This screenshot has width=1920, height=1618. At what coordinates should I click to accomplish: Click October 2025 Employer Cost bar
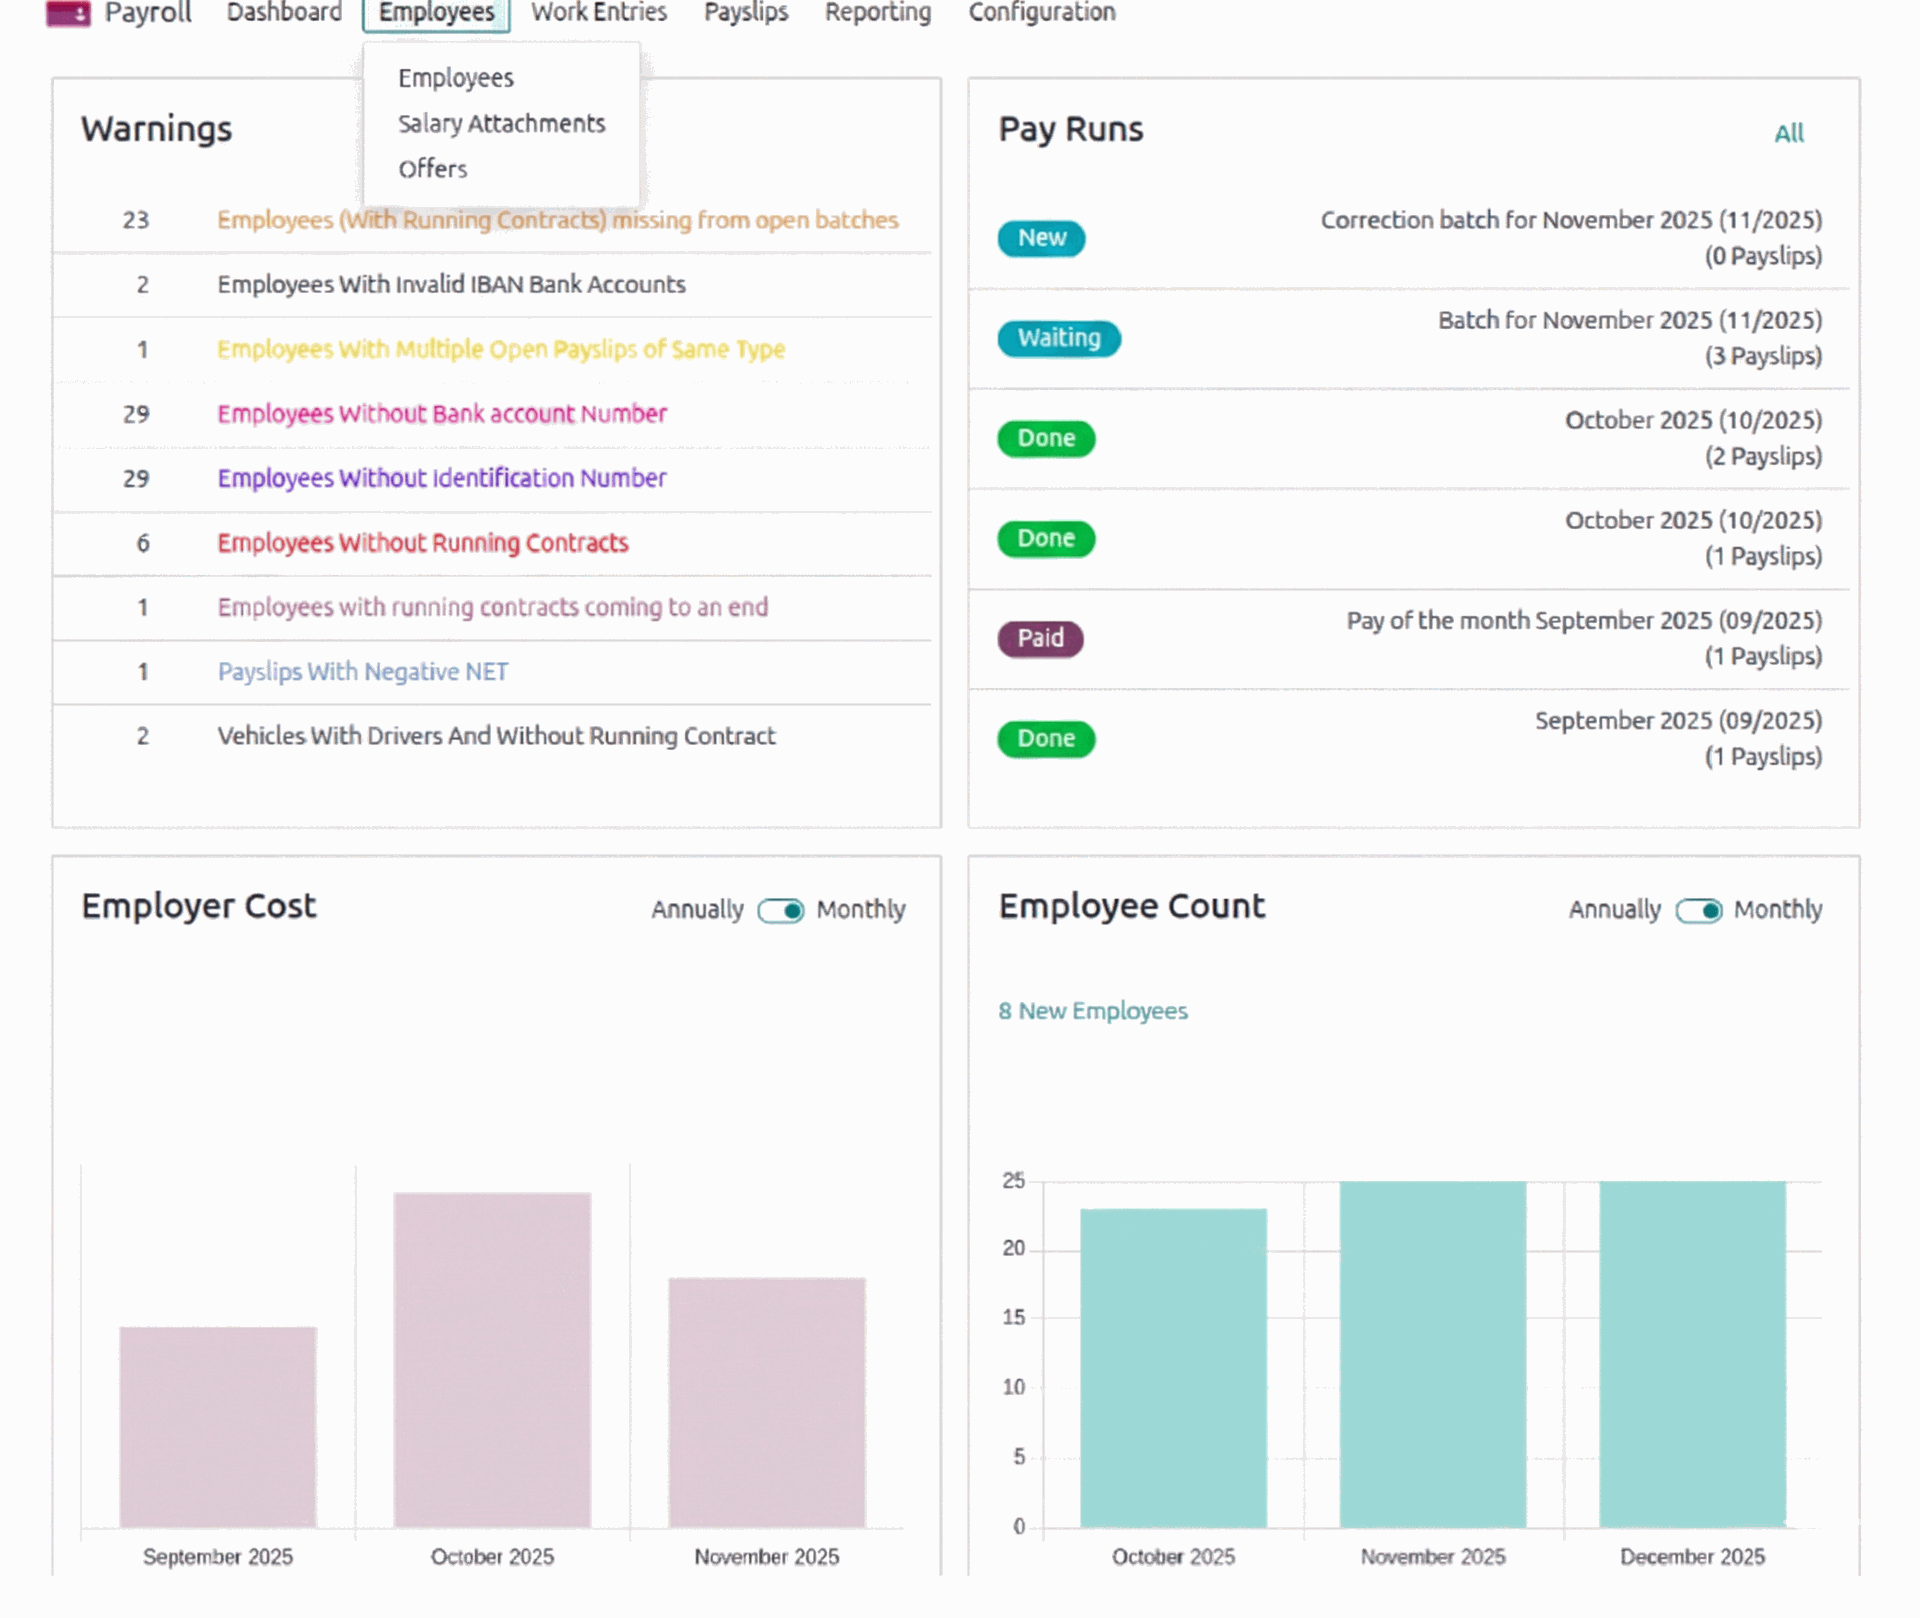pyautogui.click(x=492, y=1358)
